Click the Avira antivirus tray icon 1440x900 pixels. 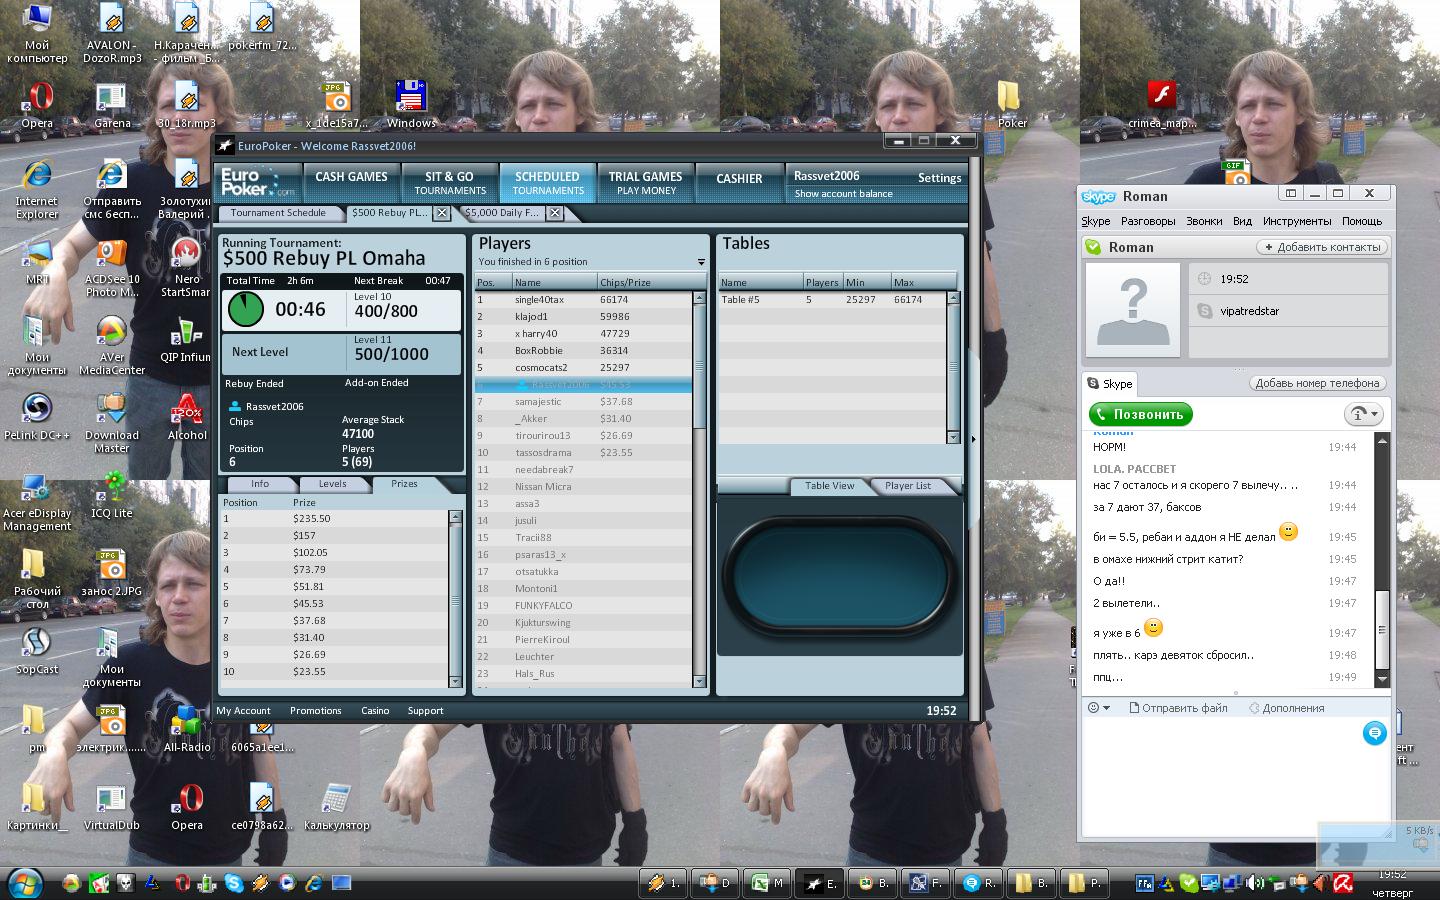click(1343, 883)
